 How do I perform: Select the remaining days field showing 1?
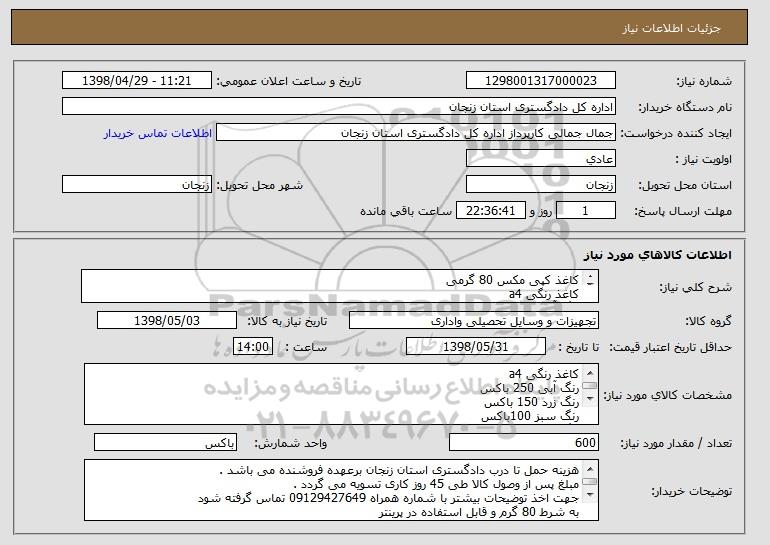click(x=585, y=211)
